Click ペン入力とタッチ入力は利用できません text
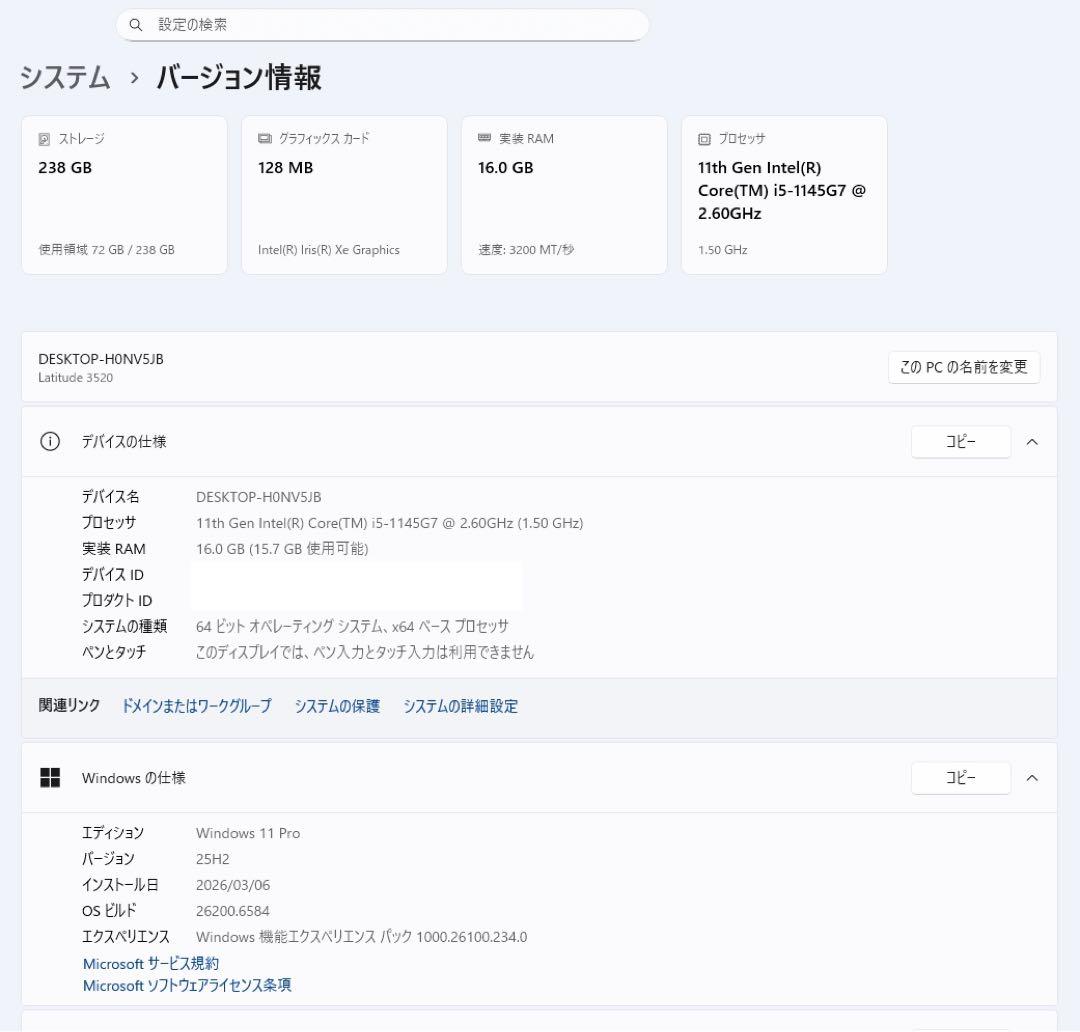 [364, 652]
